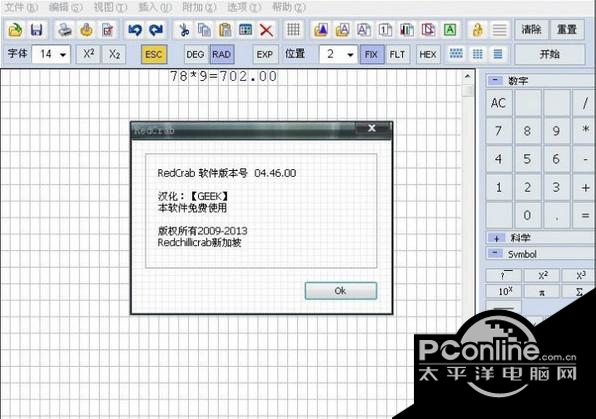Screen dimensions: 596x419
Task: Click the 清除 button
Action: click(x=531, y=30)
